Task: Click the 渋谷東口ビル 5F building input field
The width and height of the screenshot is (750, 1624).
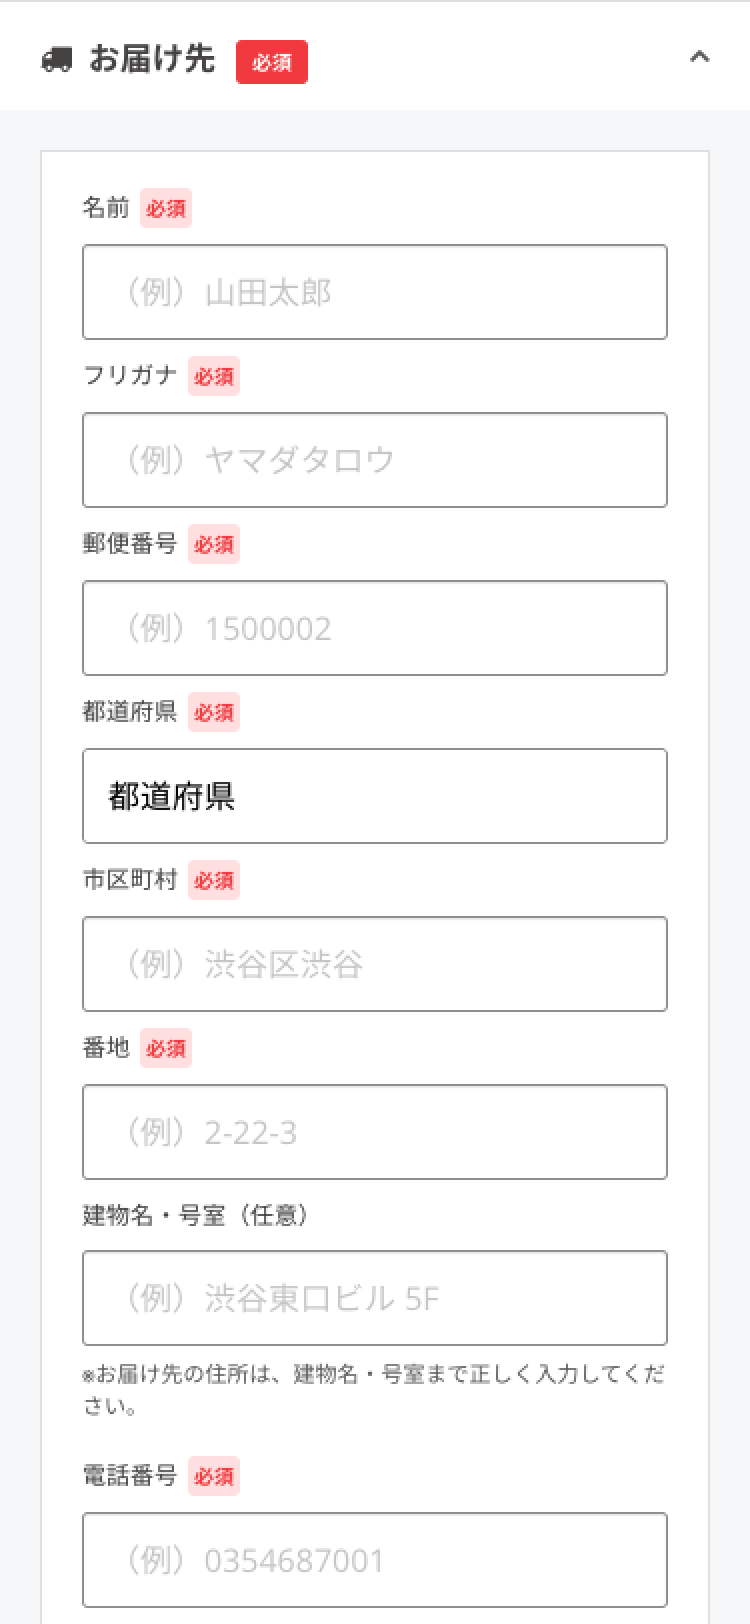Action: pyautogui.click(x=375, y=1298)
